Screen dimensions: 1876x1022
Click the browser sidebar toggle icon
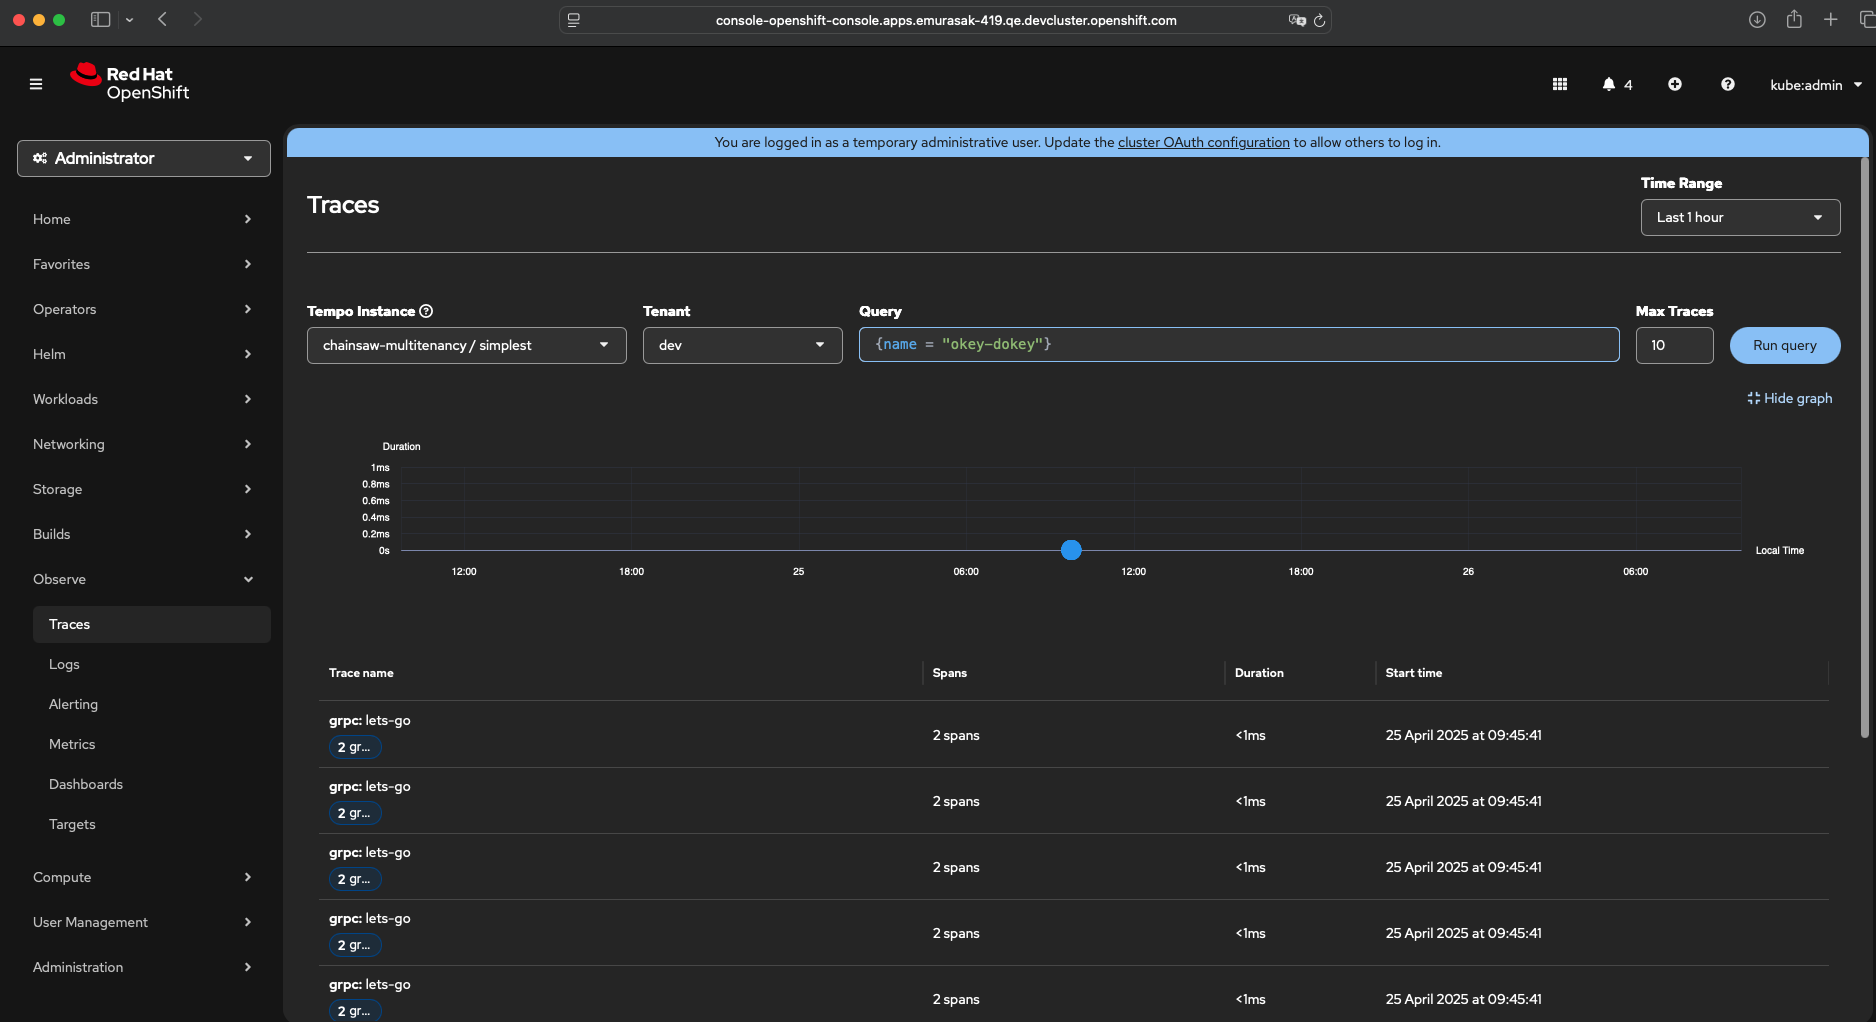click(100, 19)
